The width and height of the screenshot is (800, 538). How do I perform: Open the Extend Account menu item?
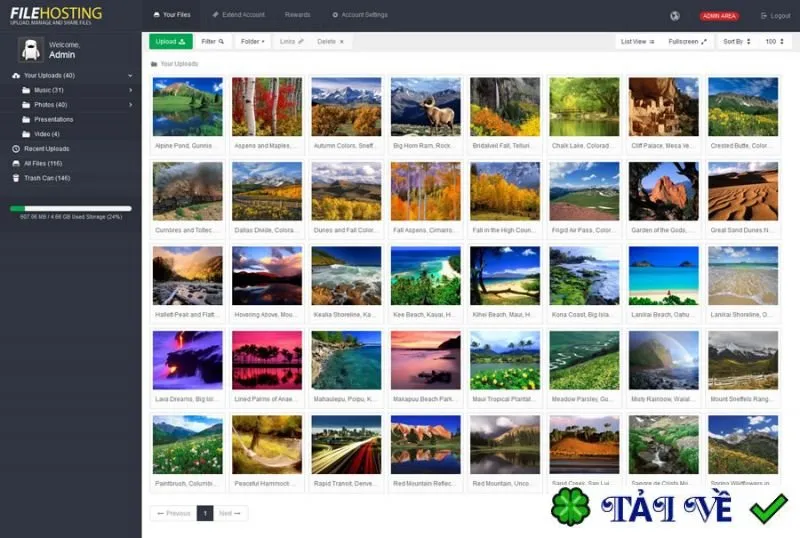point(239,15)
